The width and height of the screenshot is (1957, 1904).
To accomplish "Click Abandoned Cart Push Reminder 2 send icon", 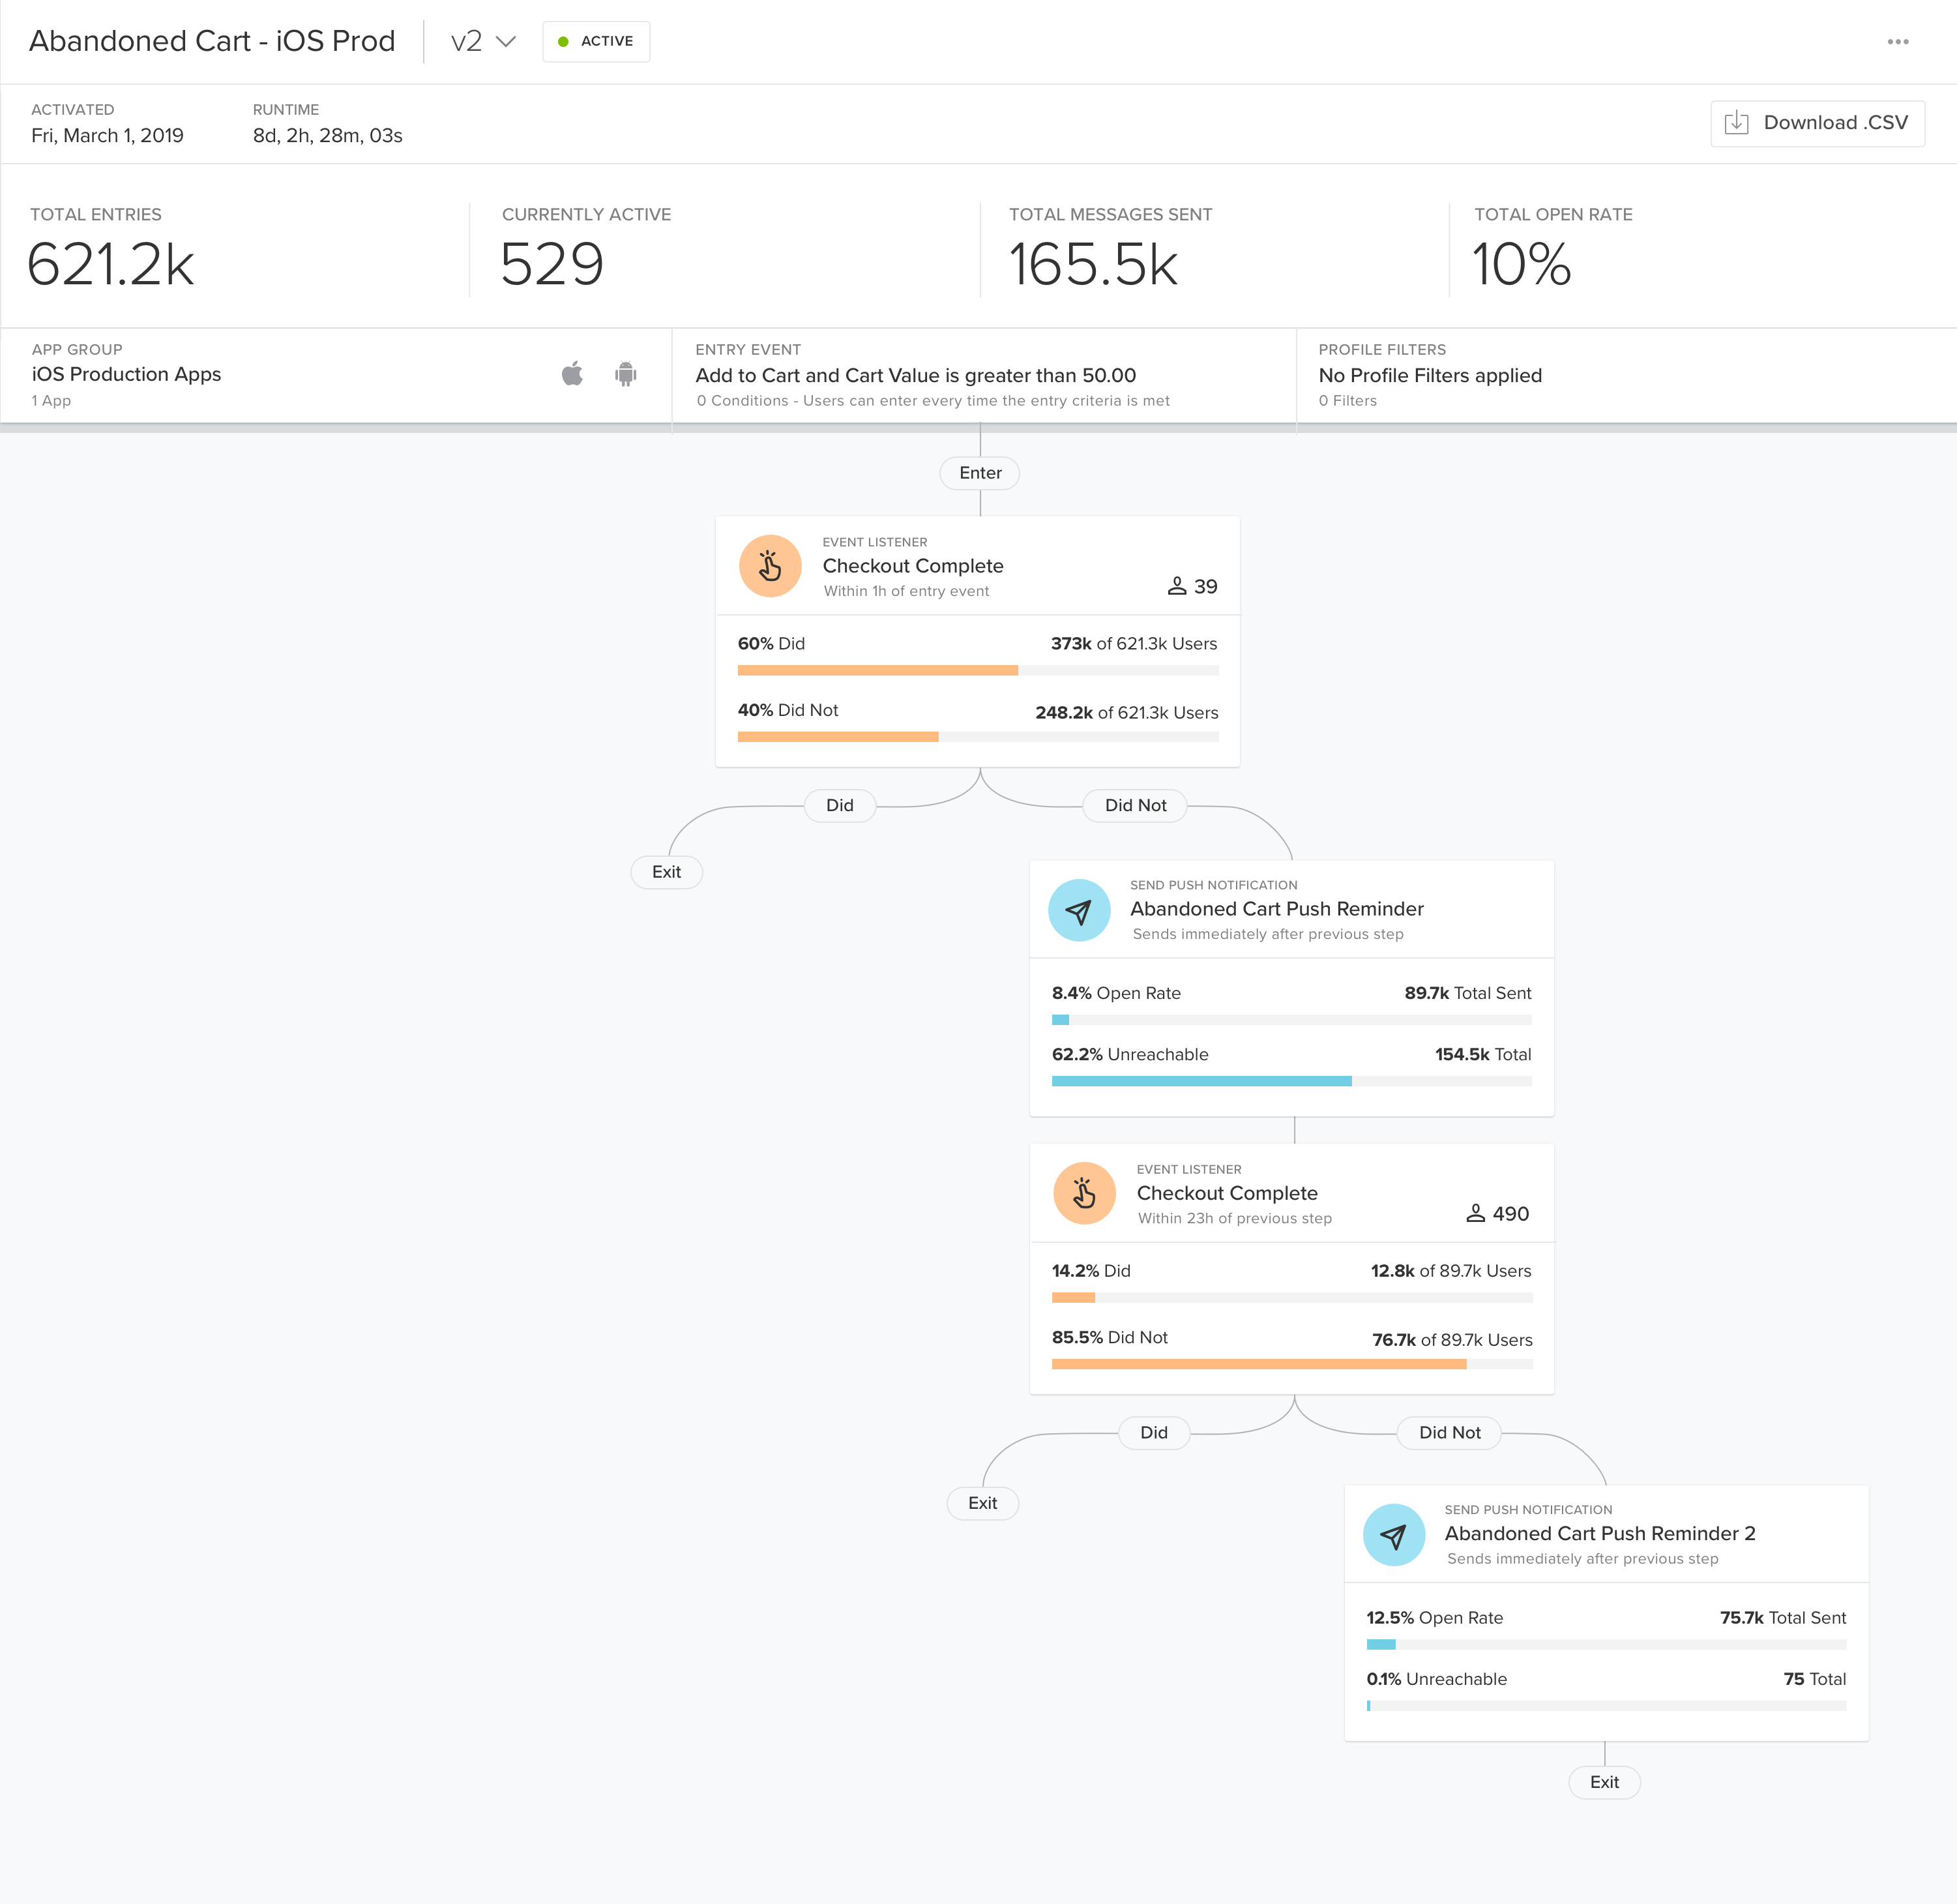I will point(1394,1535).
